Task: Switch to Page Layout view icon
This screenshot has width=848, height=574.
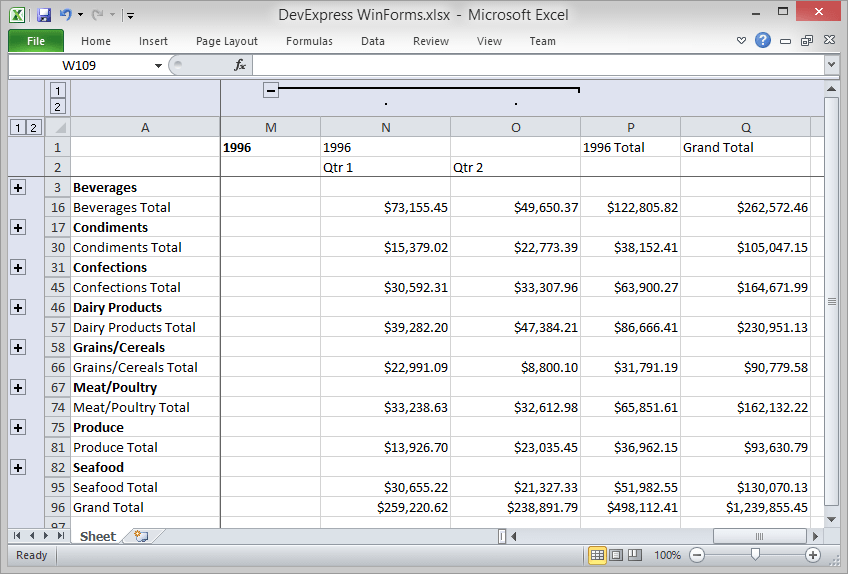Action: coord(616,555)
